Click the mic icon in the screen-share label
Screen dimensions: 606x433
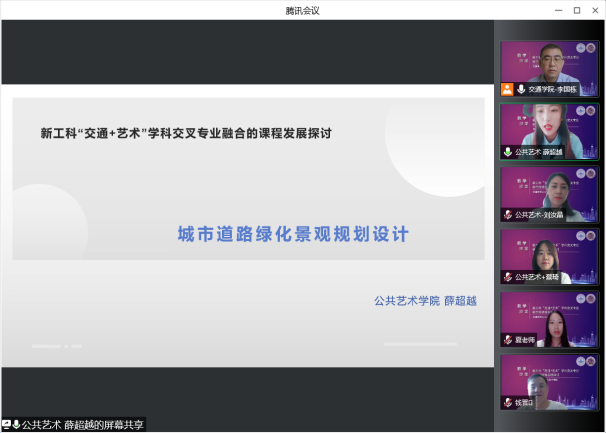[17, 424]
